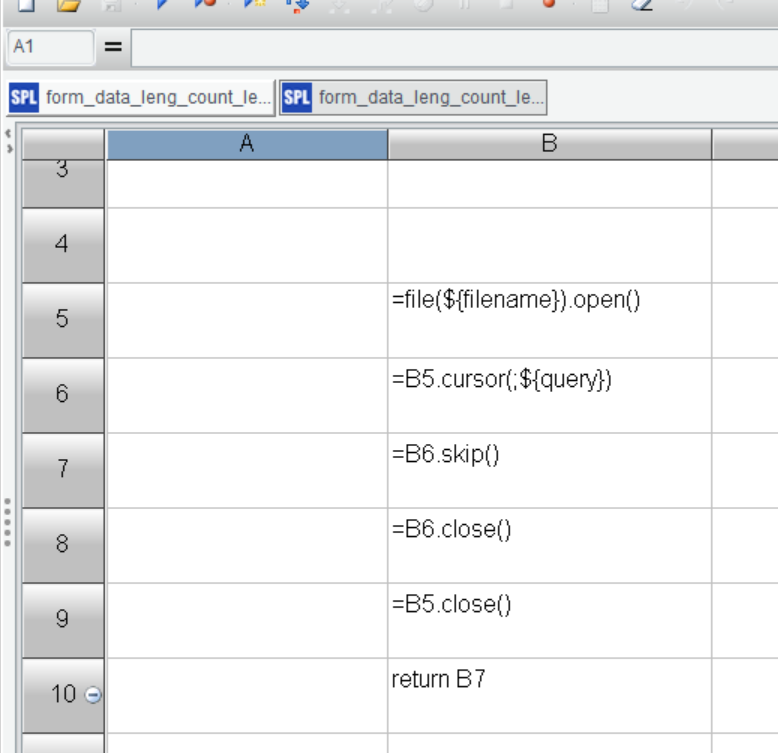
Task: Select row 3 header
Action: [x=63, y=183]
